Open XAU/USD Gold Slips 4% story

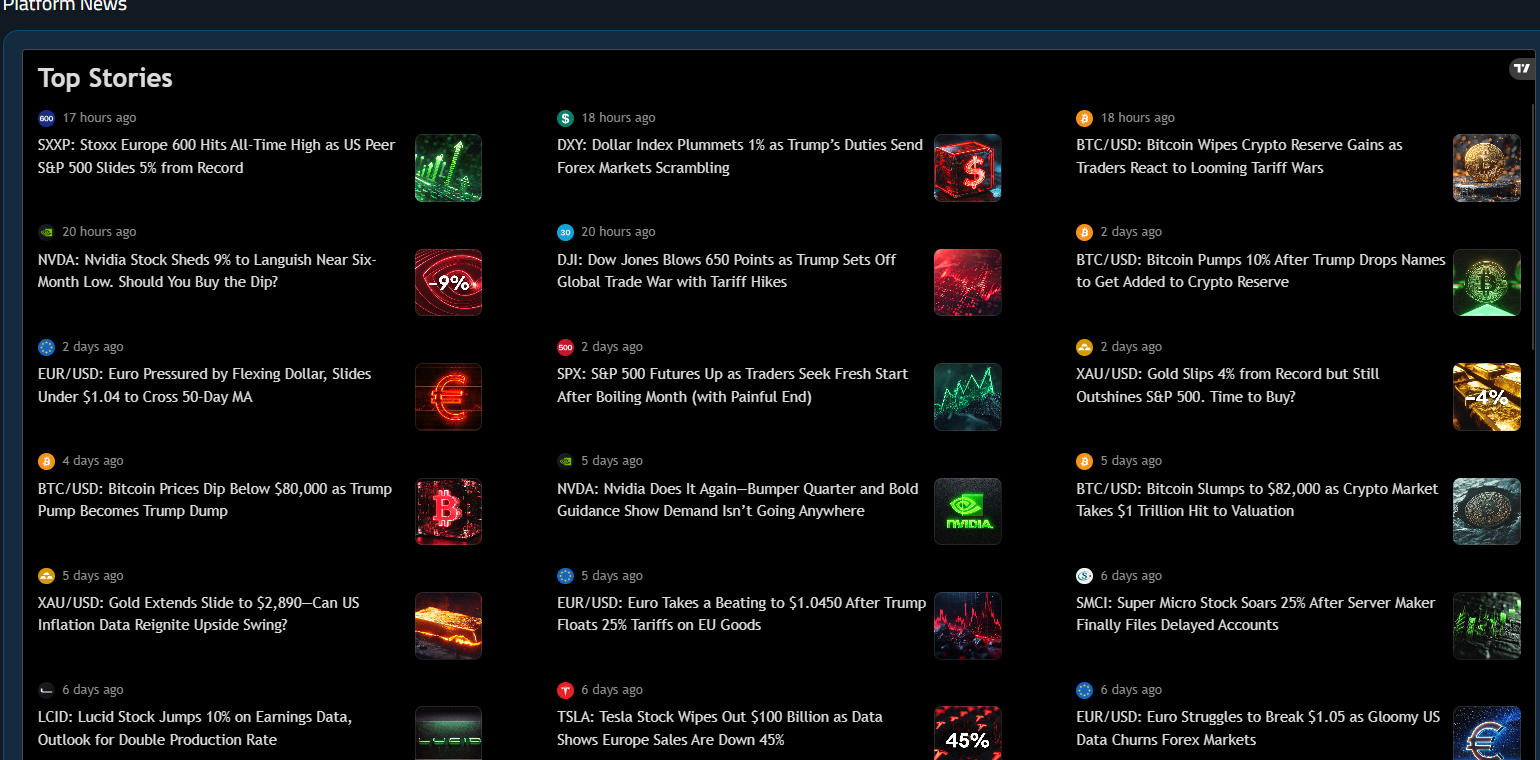click(1228, 385)
